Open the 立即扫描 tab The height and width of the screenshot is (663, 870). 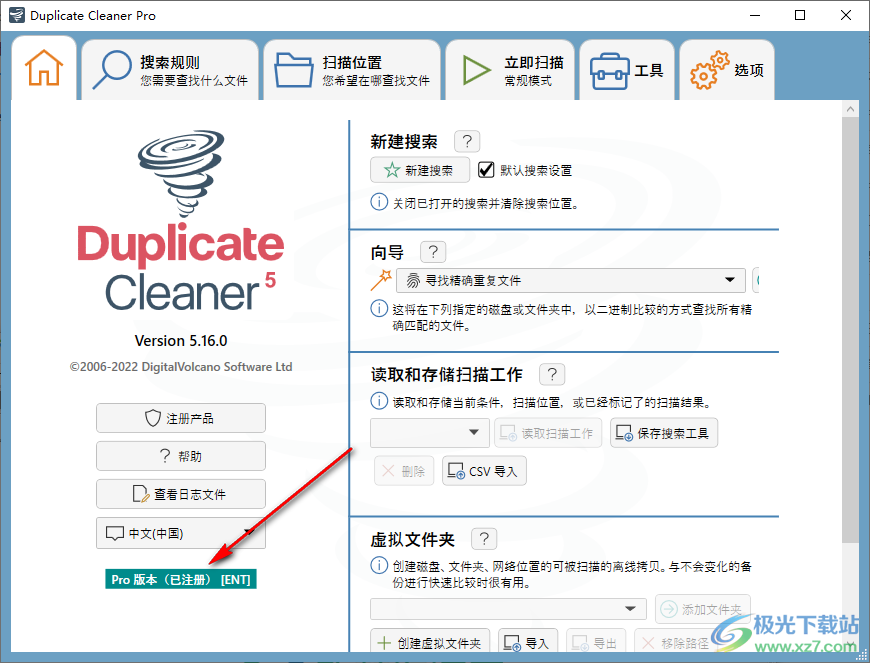tap(510, 70)
